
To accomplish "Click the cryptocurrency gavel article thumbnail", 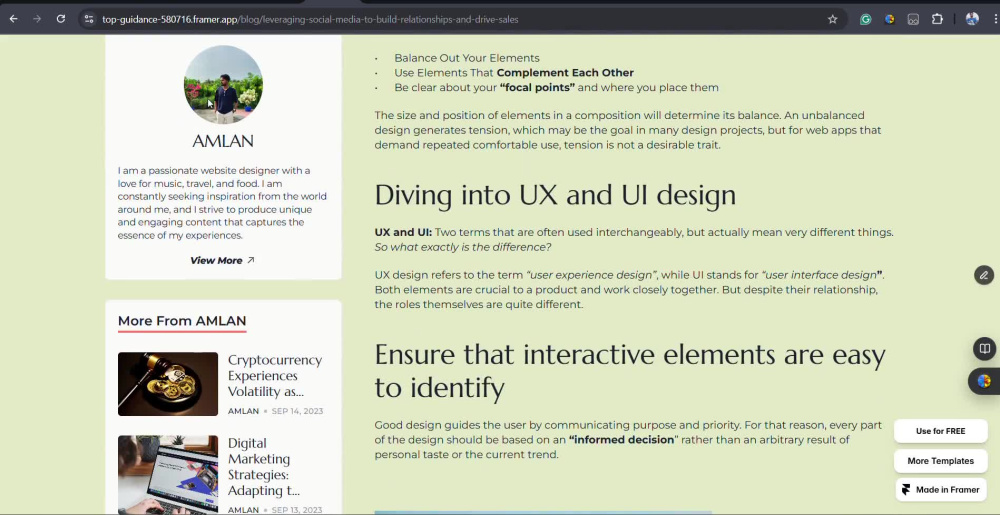I will [x=168, y=384].
